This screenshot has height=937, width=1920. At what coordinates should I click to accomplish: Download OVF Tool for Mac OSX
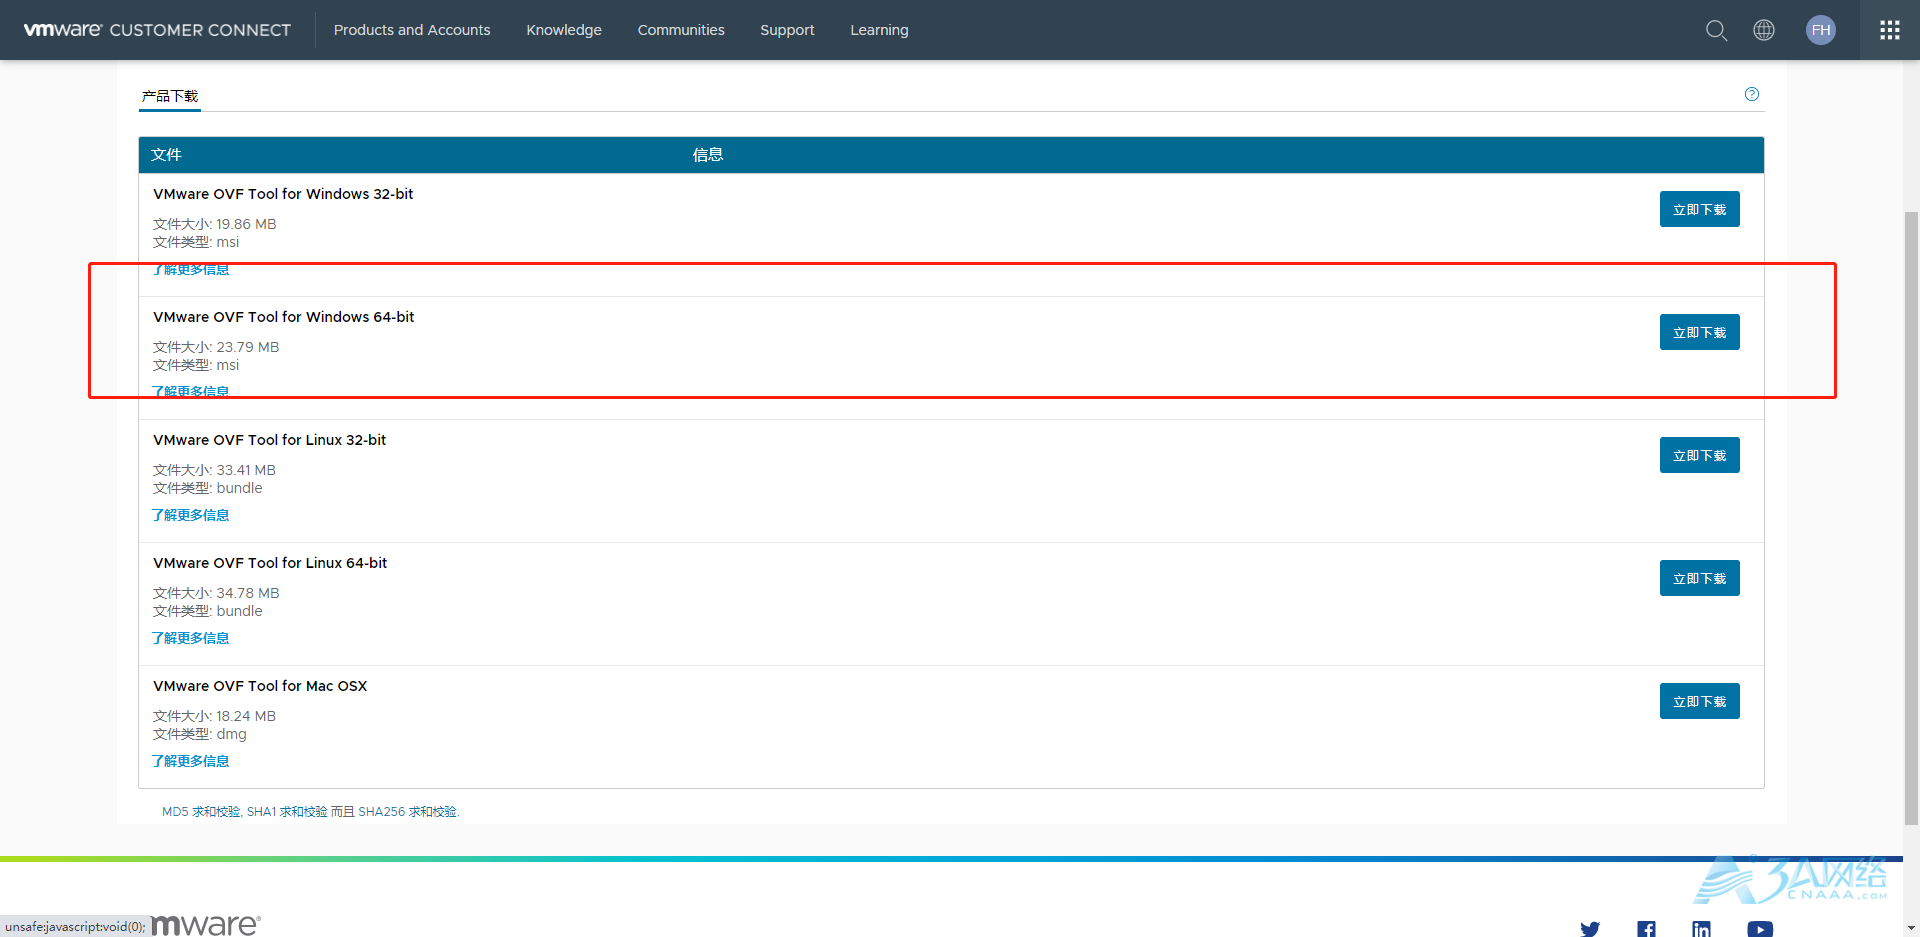1699,701
